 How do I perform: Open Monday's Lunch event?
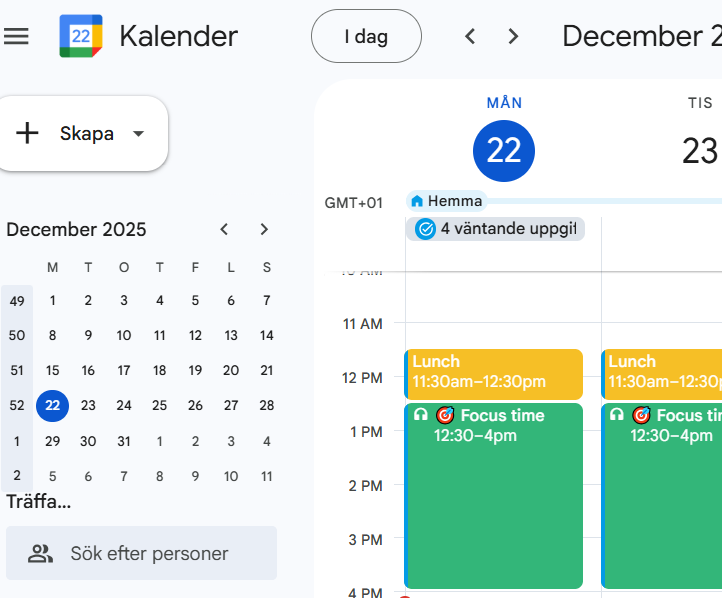coord(493,373)
